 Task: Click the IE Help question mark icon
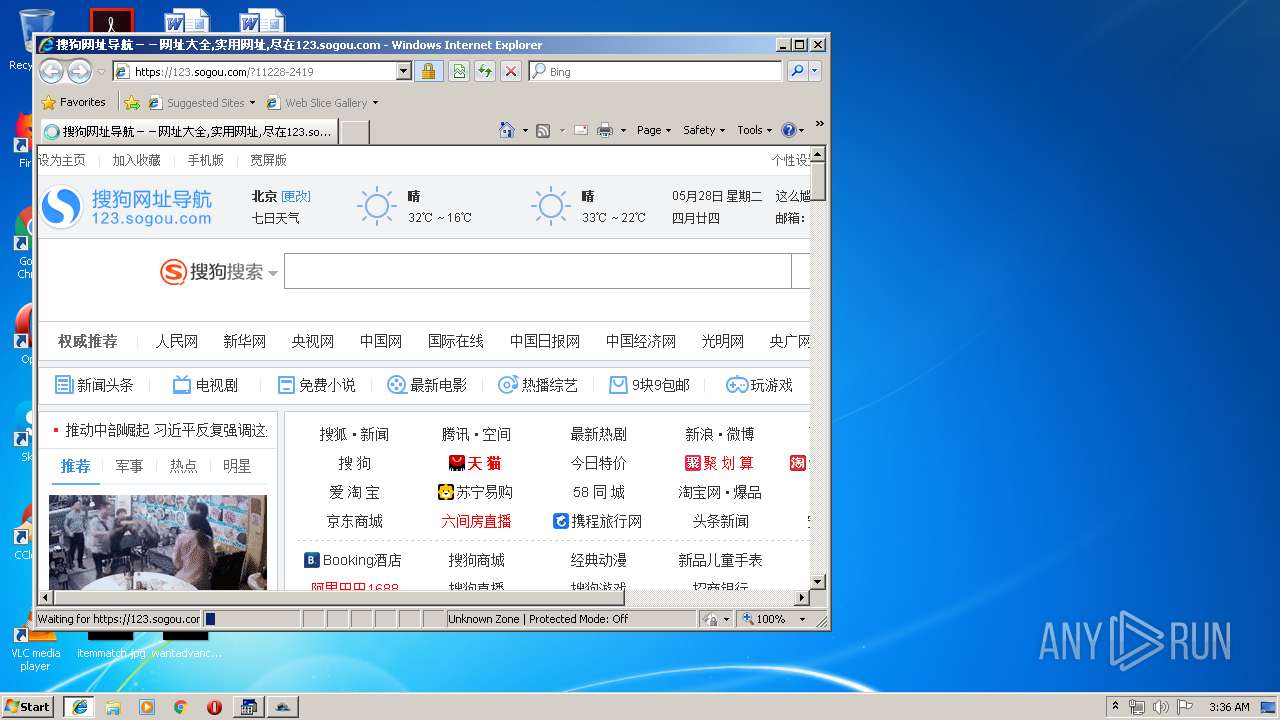pyautogui.click(x=788, y=130)
